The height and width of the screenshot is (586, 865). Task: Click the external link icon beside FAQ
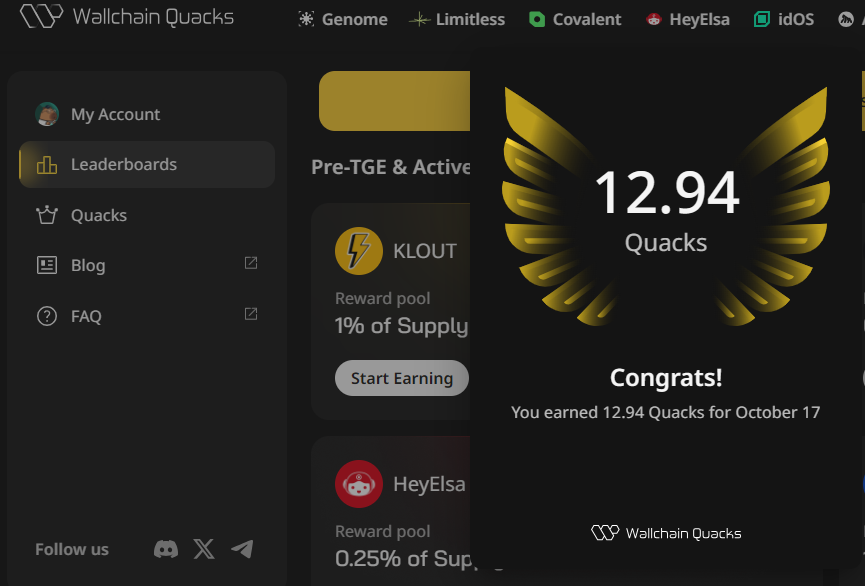(251, 314)
